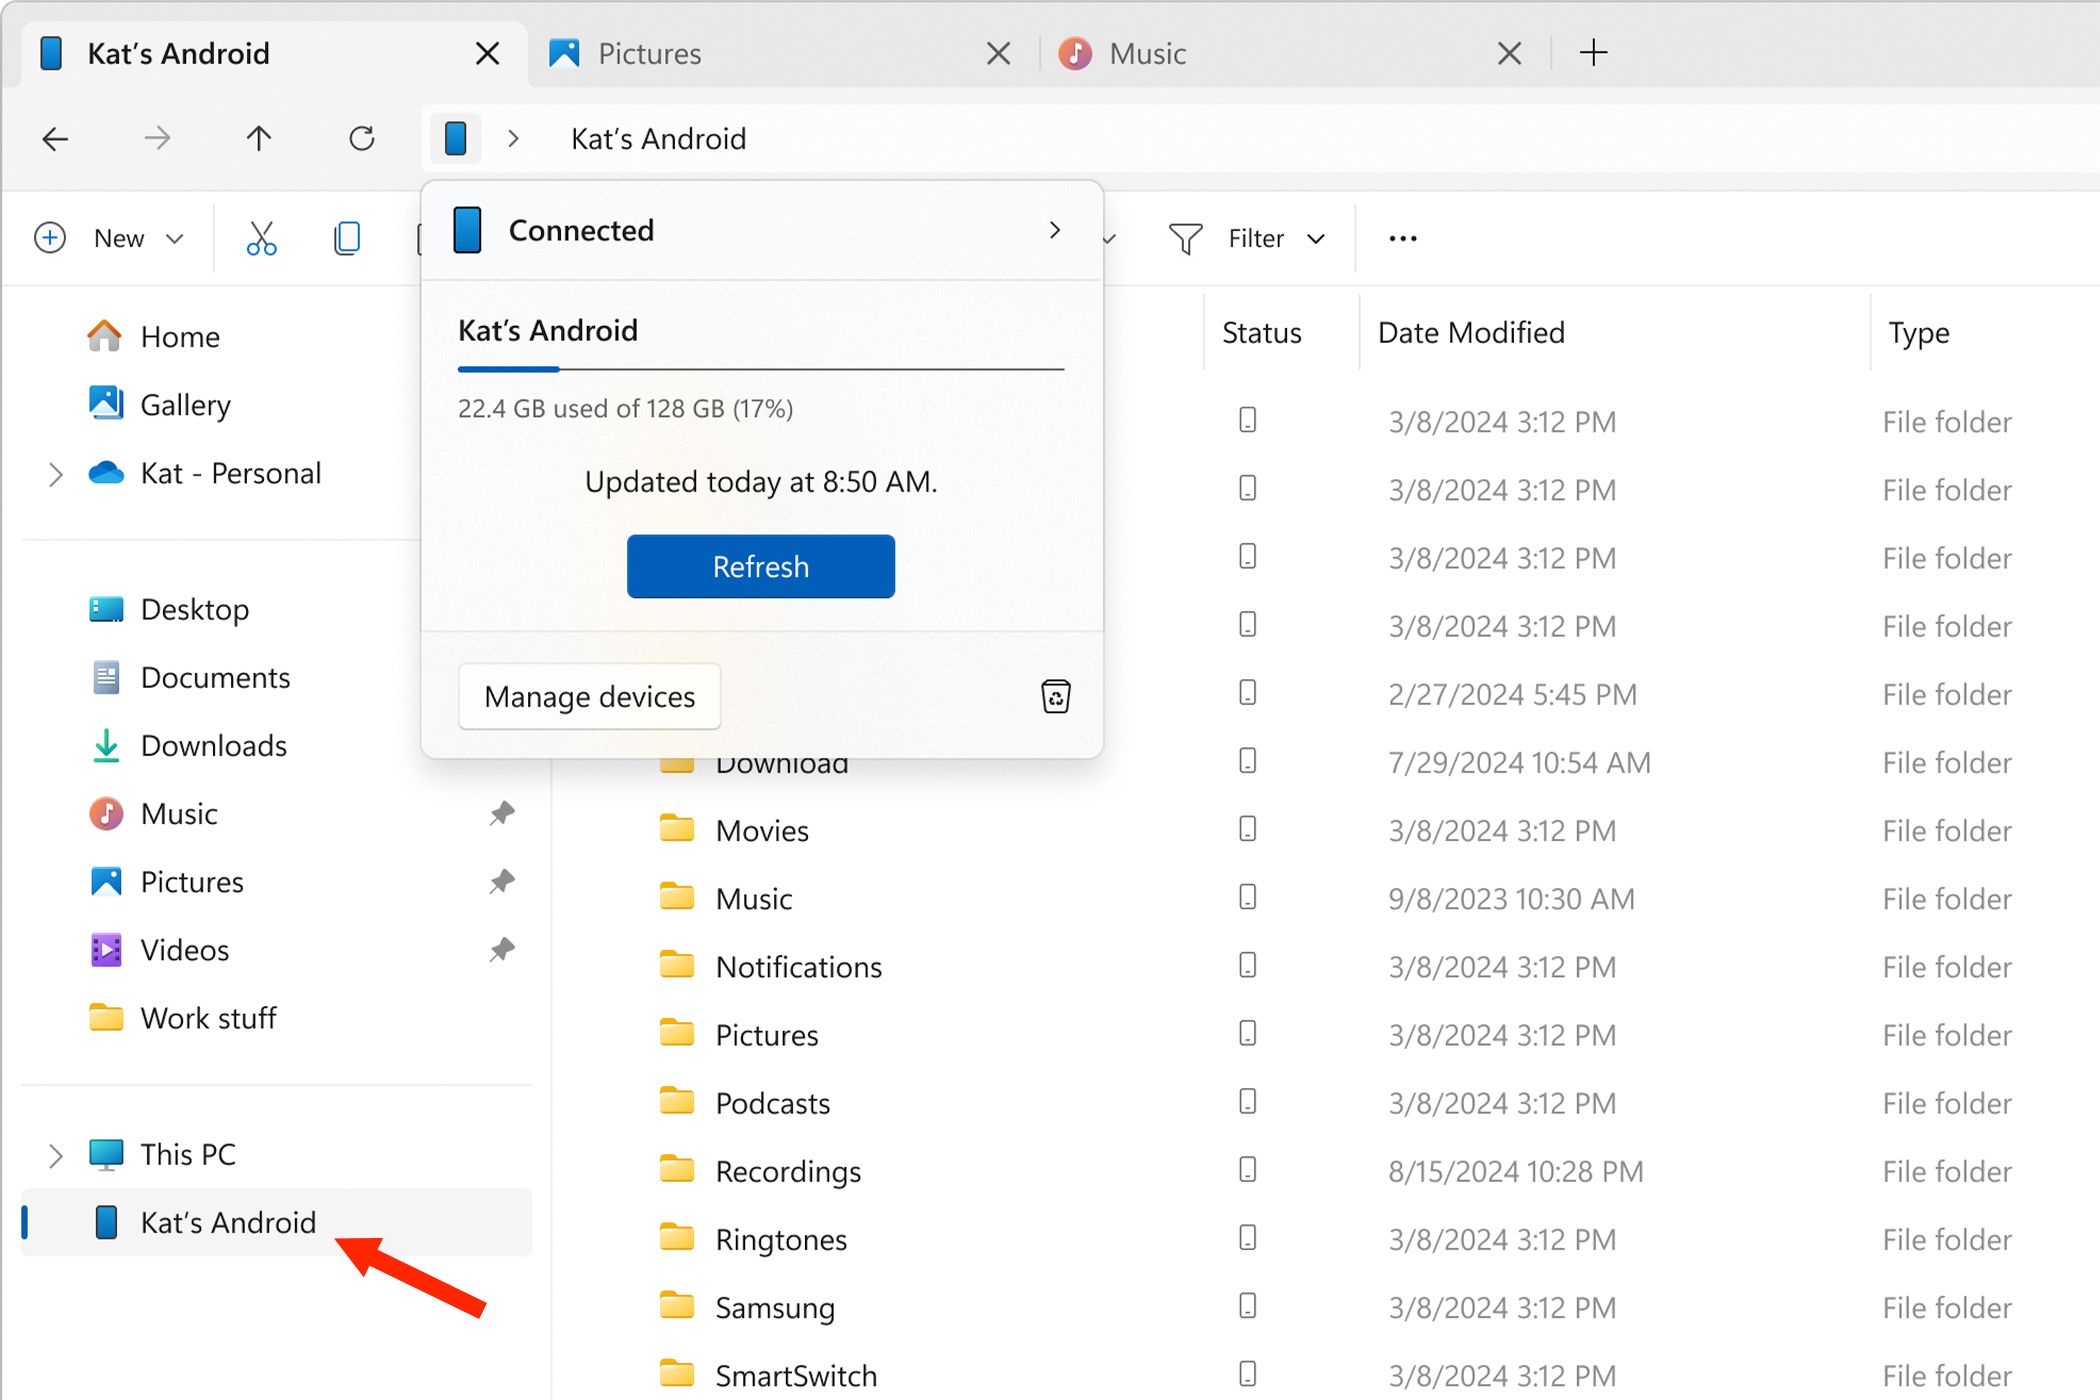Image resolution: width=2100 pixels, height=1400 pixels.
Task: Sort by the Status column header
Action: (x=1262, y=332)
